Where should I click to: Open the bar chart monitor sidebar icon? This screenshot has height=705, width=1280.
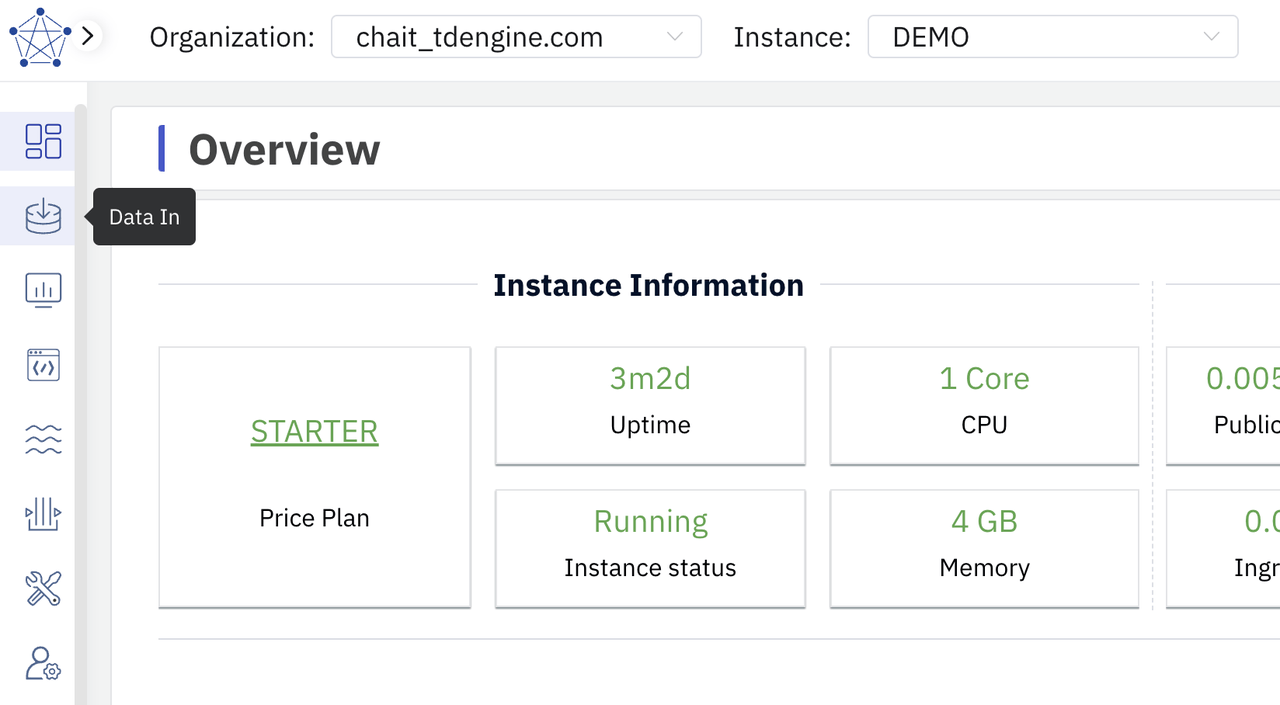pos(43,291)
